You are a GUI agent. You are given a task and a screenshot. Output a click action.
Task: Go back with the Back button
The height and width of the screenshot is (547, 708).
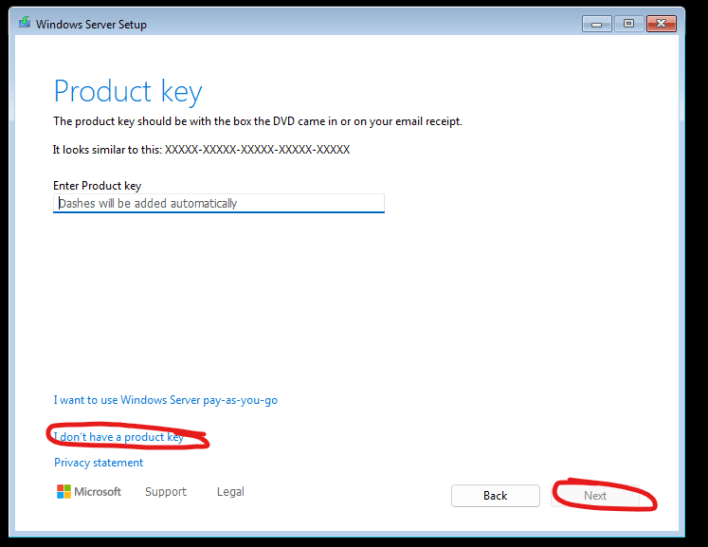495,496
